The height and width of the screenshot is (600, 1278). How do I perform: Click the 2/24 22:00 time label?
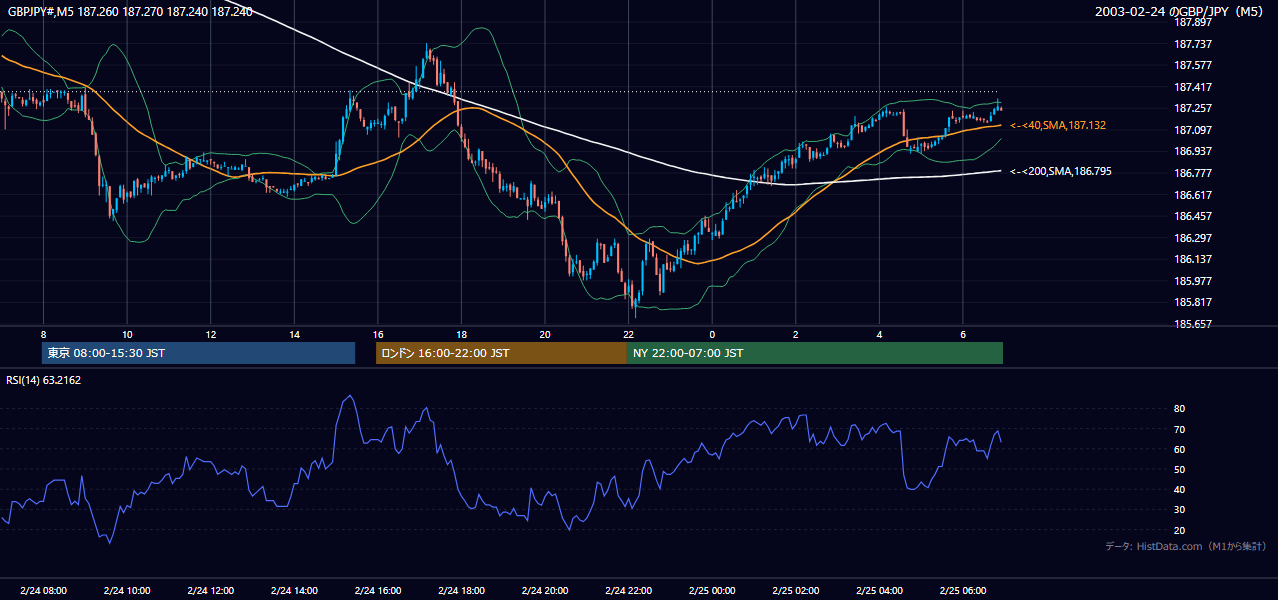click(x=628, y=590)
